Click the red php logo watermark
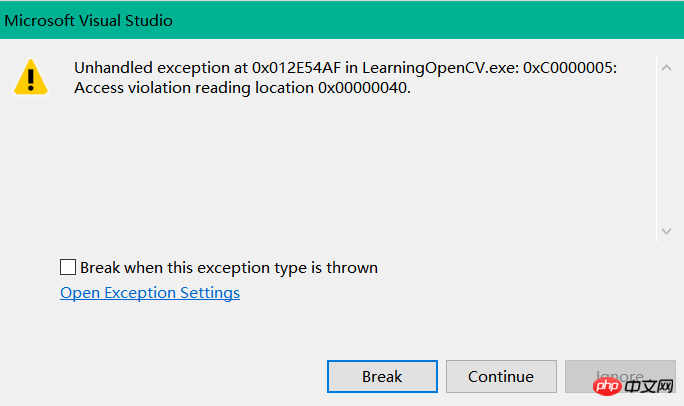684x406 pixels. (607, 386)
